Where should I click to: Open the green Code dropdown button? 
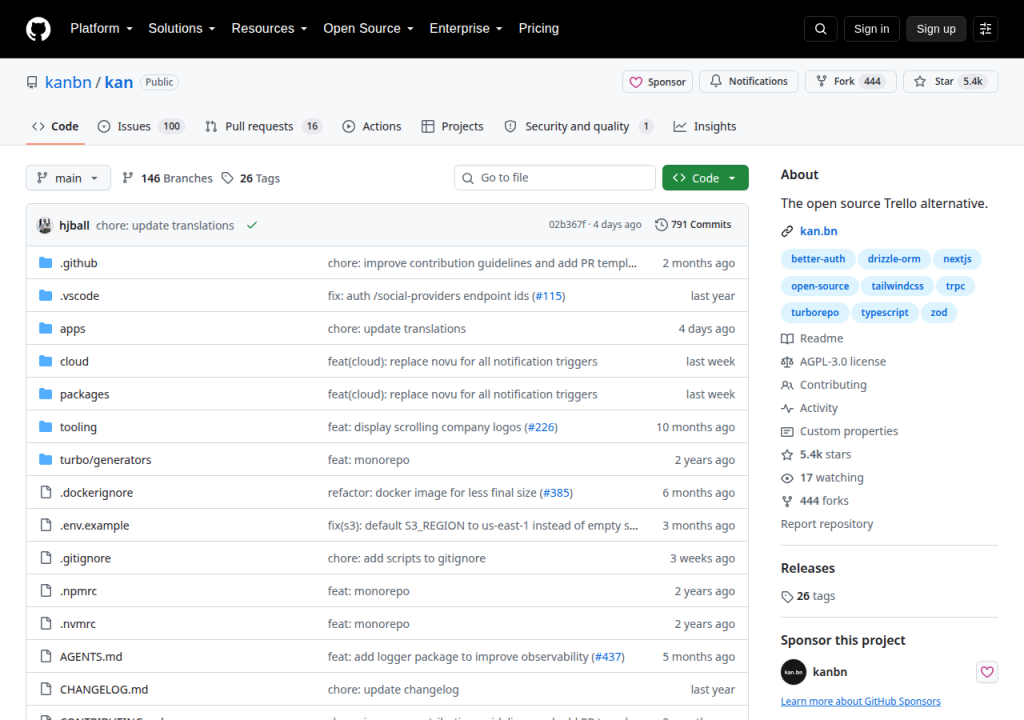705,178
